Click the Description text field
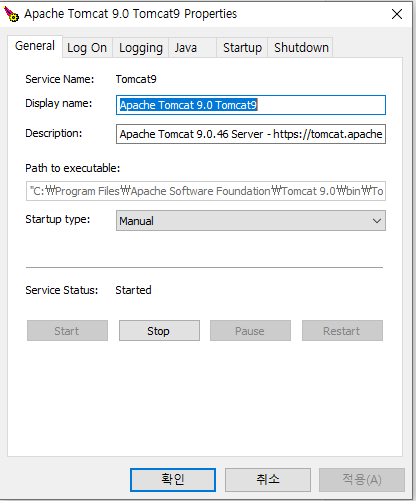Image resolution: width=416 pixels, height=501 pixels. [251, 134]
